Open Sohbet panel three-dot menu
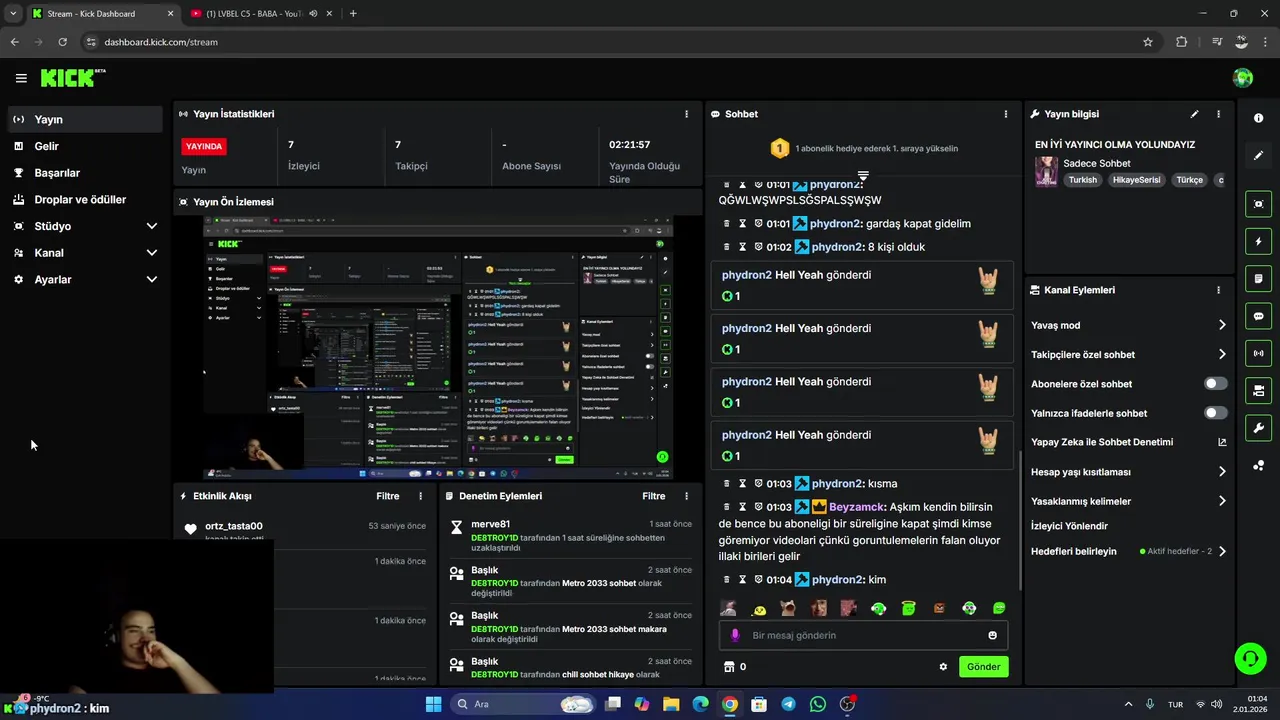This screenshot has height=720, width=1280. pos(1006,114)
